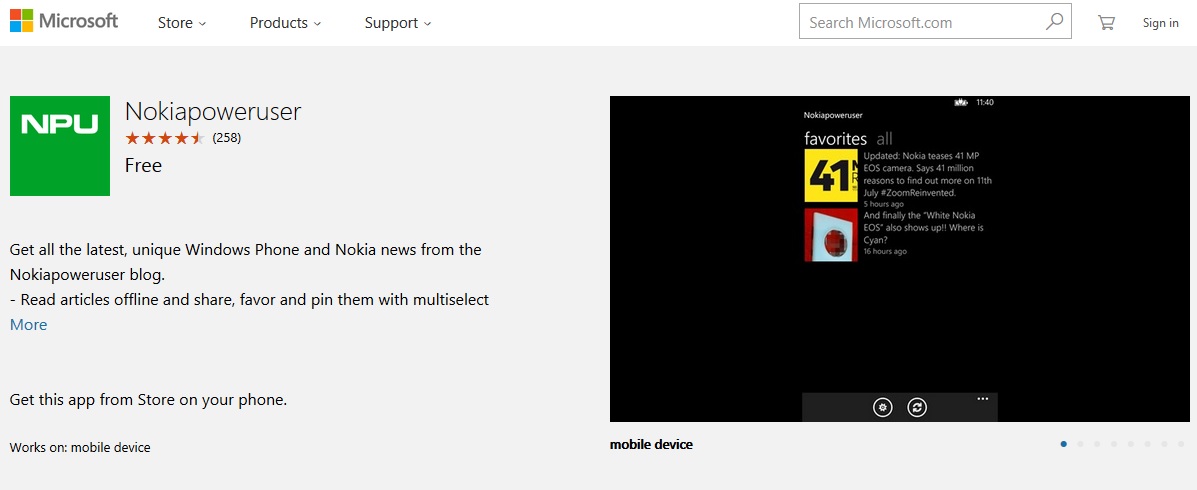This screenshot has width=1197, height=490.
Task: Expand the Products dropdown menu
Action: (285, 23)
